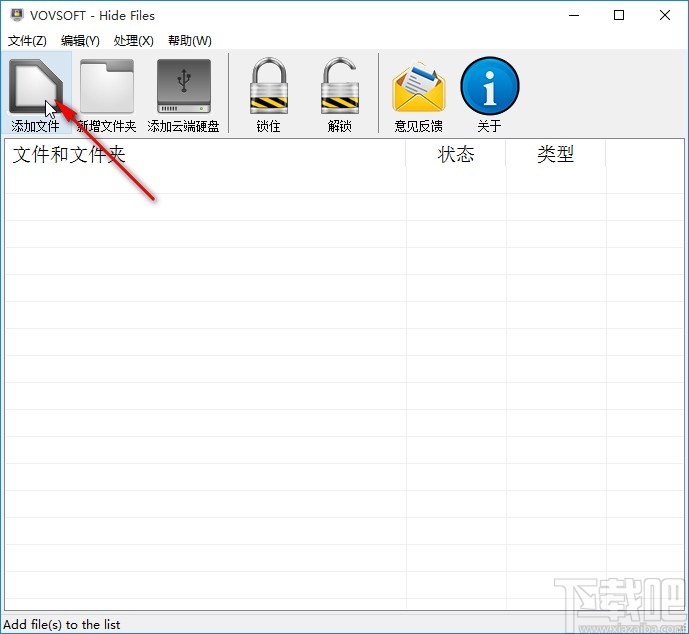Image resolution: width=689 pixels, height=634 pixels.
Task: Open 意见反馈 feedback envelope icon
Action: (x=419, y=87)
